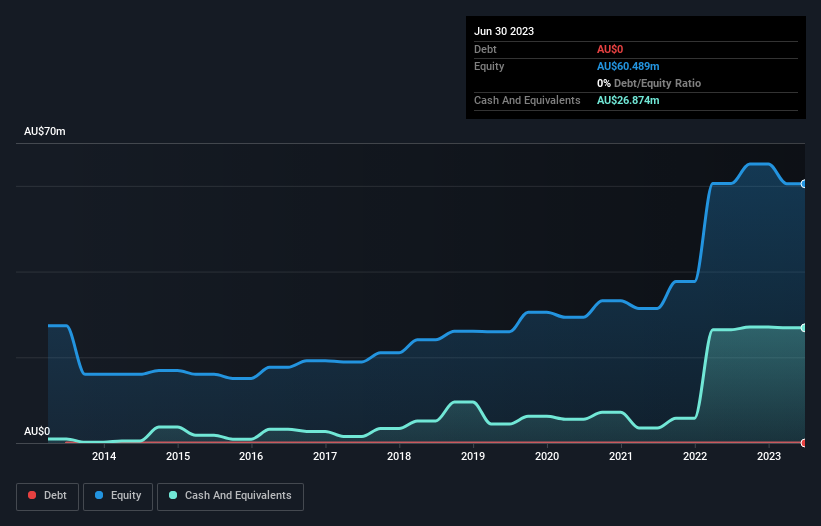
Task: Click the AU$0 axis label
Action: pos(37,431)
